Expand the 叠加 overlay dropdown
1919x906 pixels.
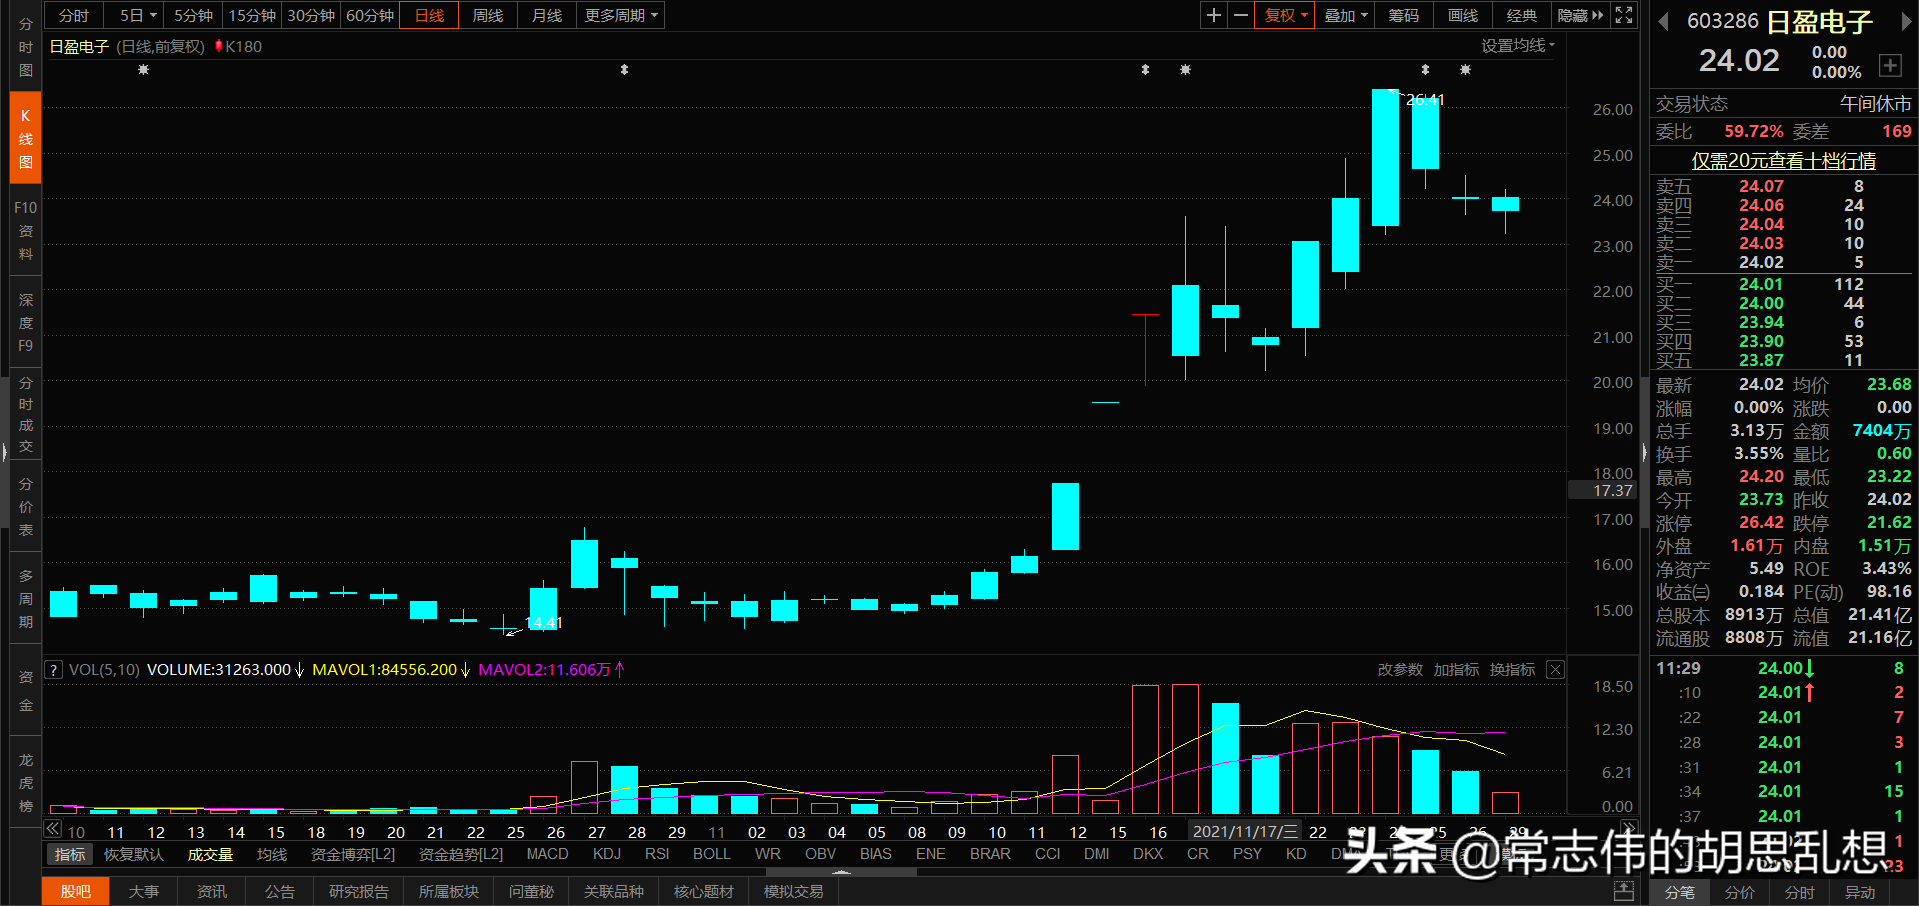coord(1343,15)
